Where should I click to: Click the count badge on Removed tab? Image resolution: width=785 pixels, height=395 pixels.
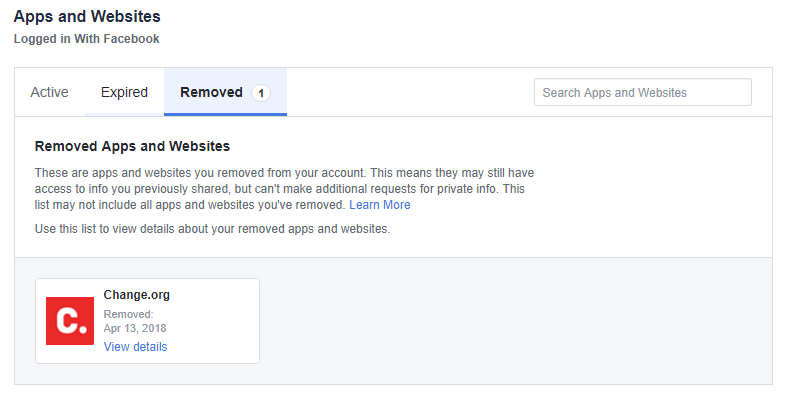261,93
